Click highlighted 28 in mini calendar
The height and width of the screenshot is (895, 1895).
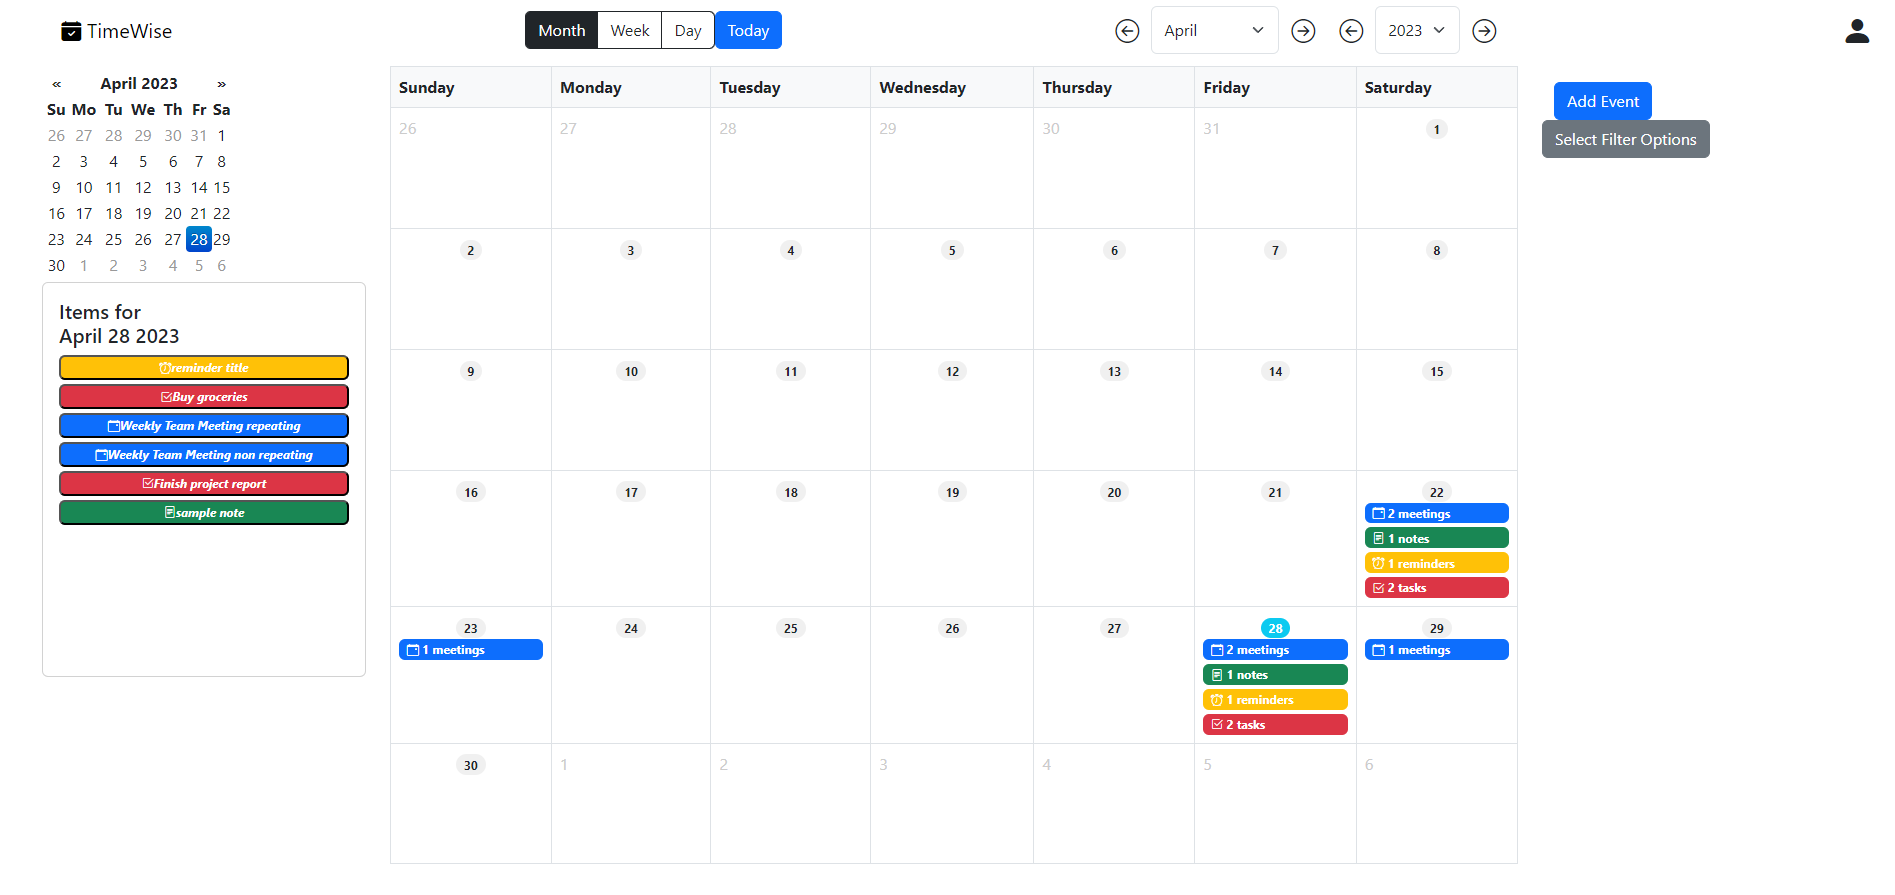pos(199,239)
